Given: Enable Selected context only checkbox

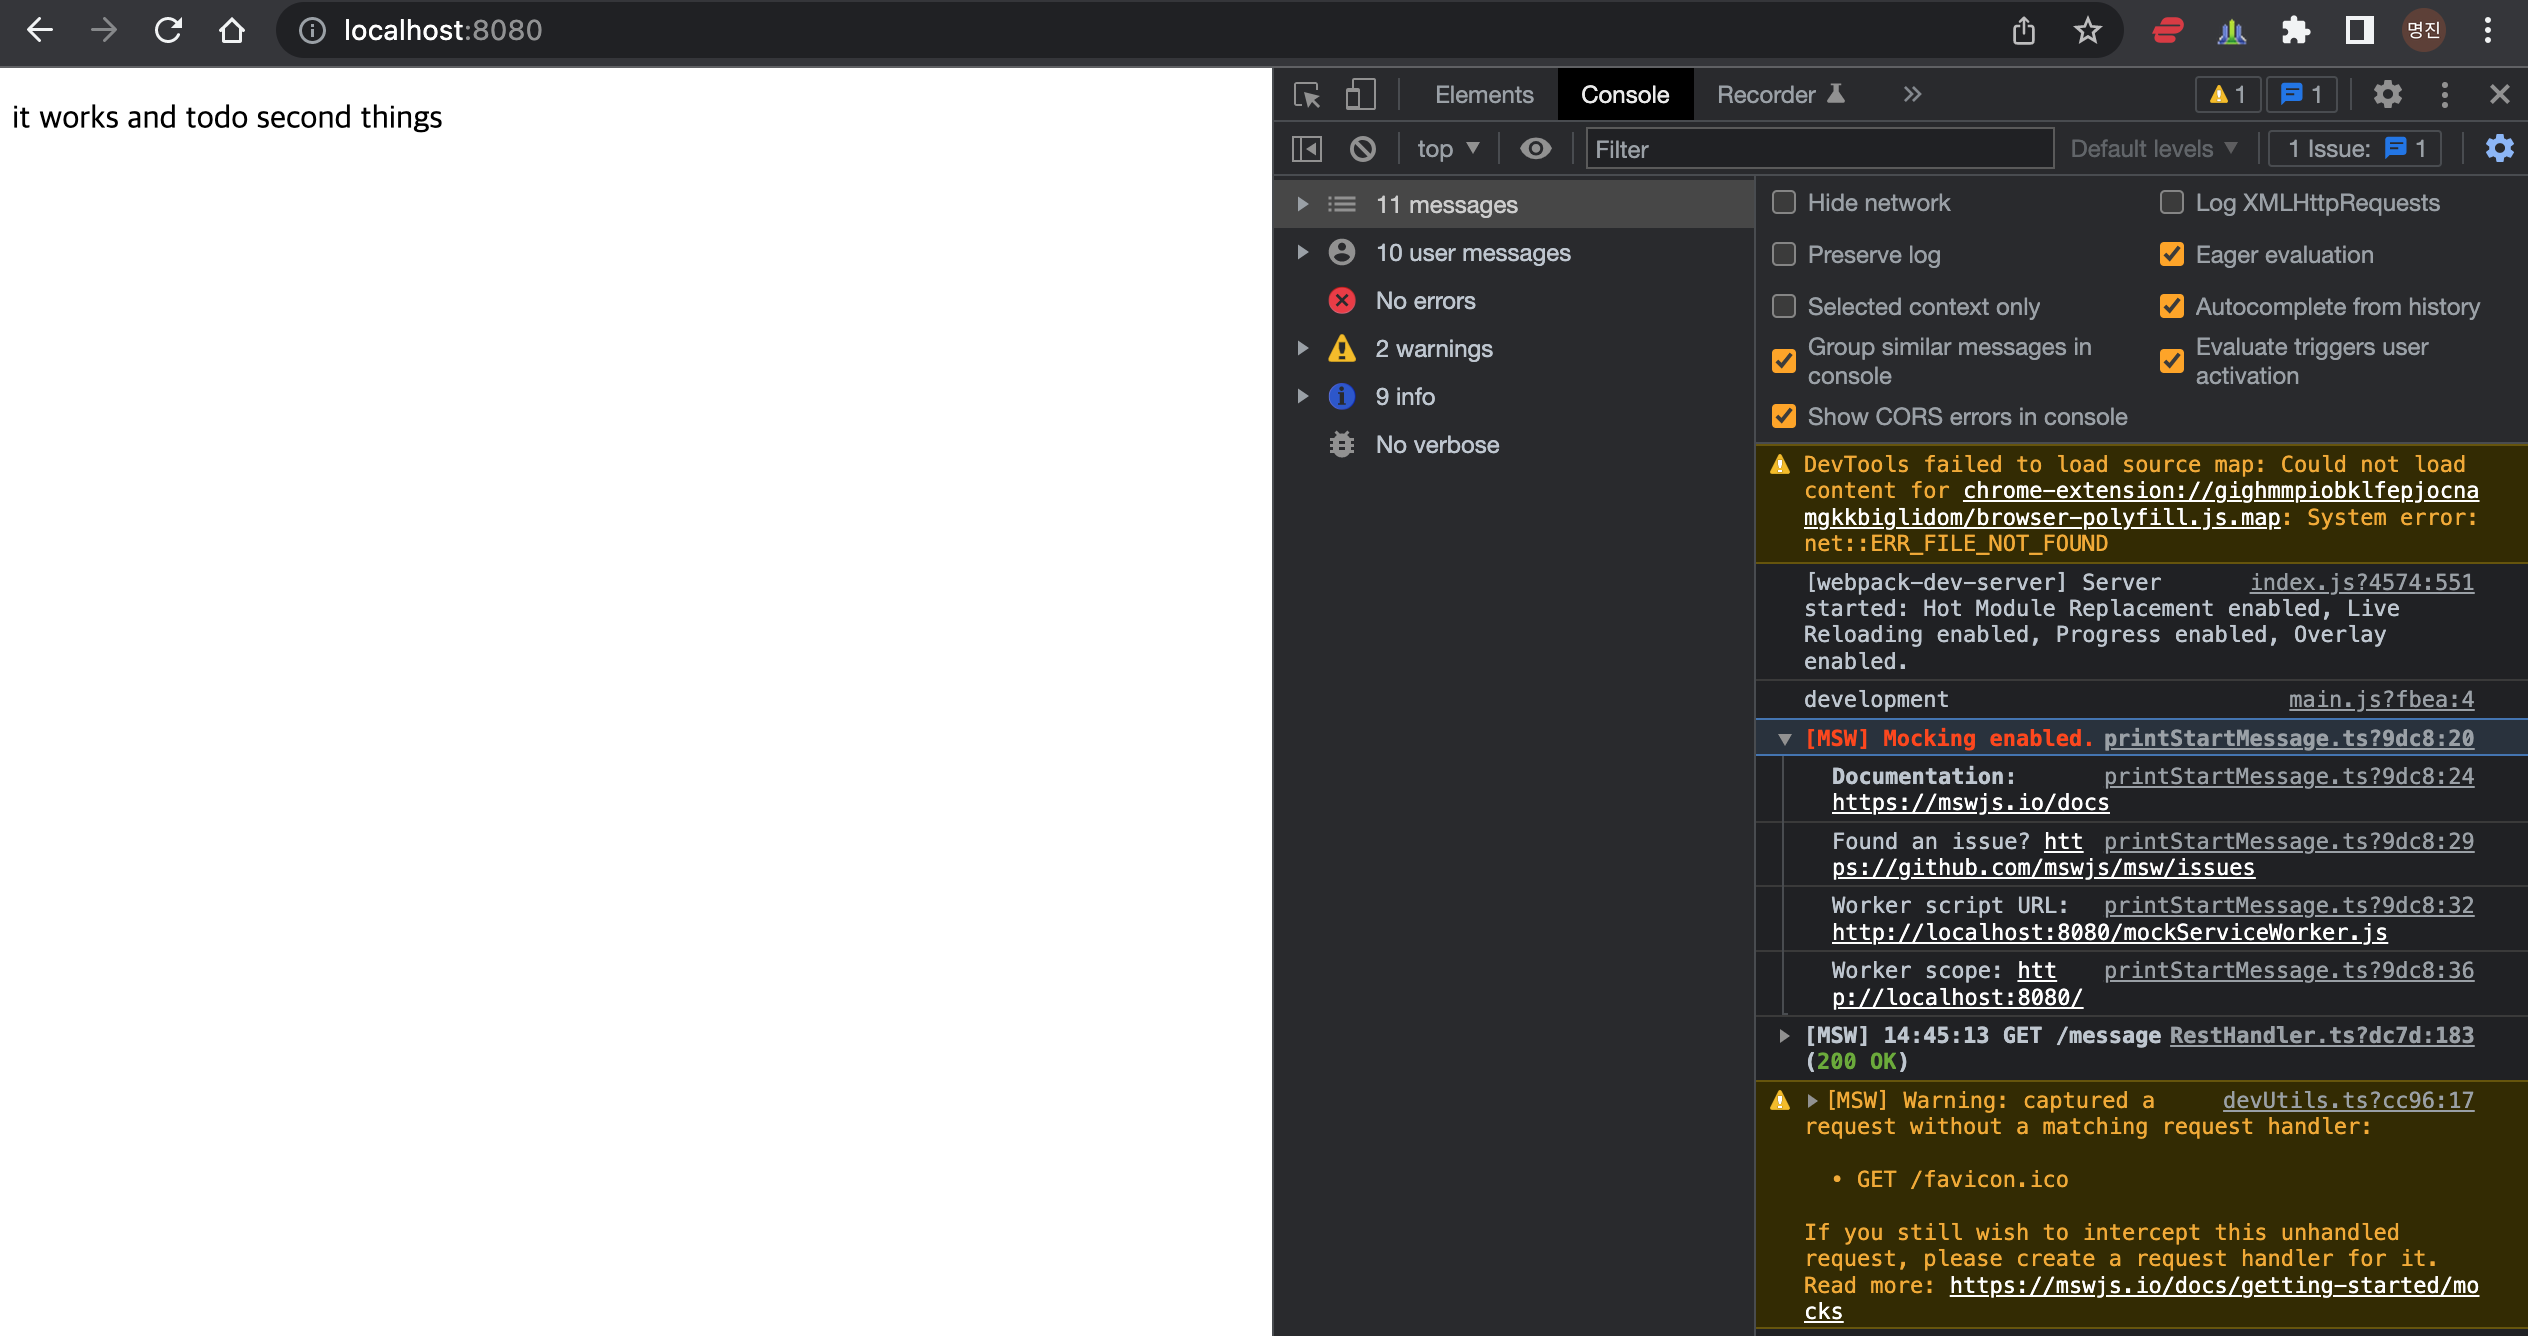Looking at the screenshot, I should pos(1786,306).
